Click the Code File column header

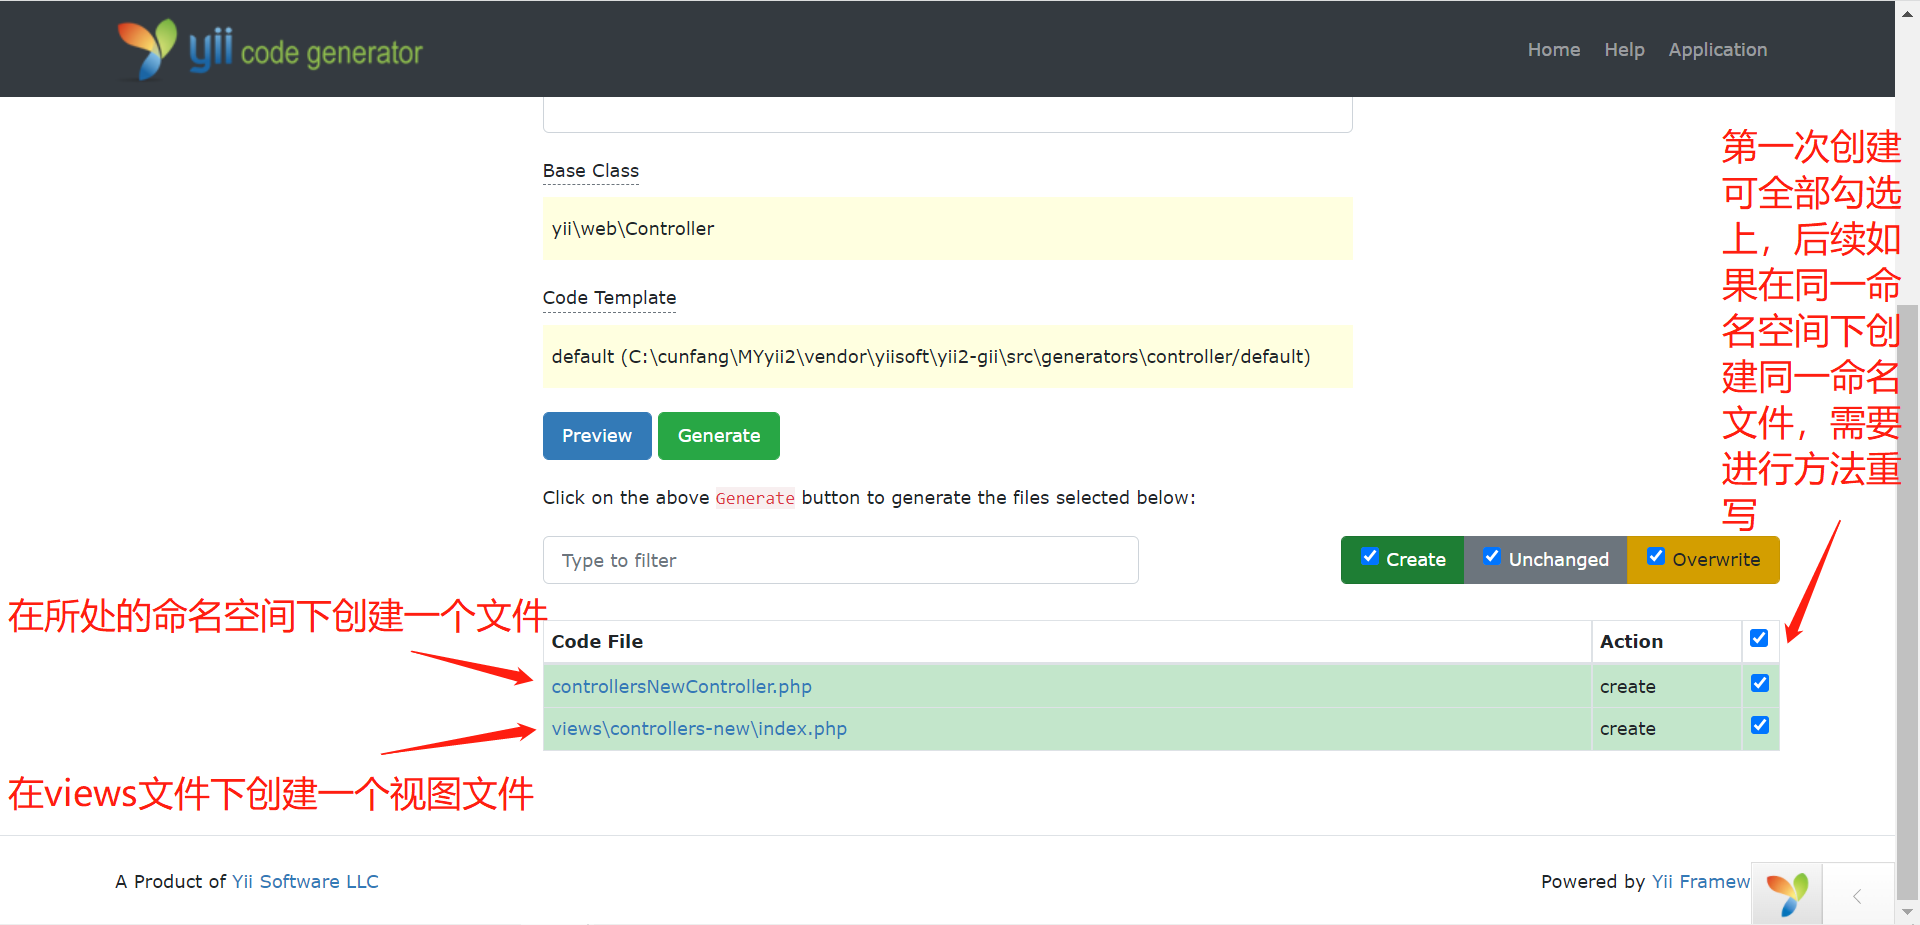(x=597, y=642)
